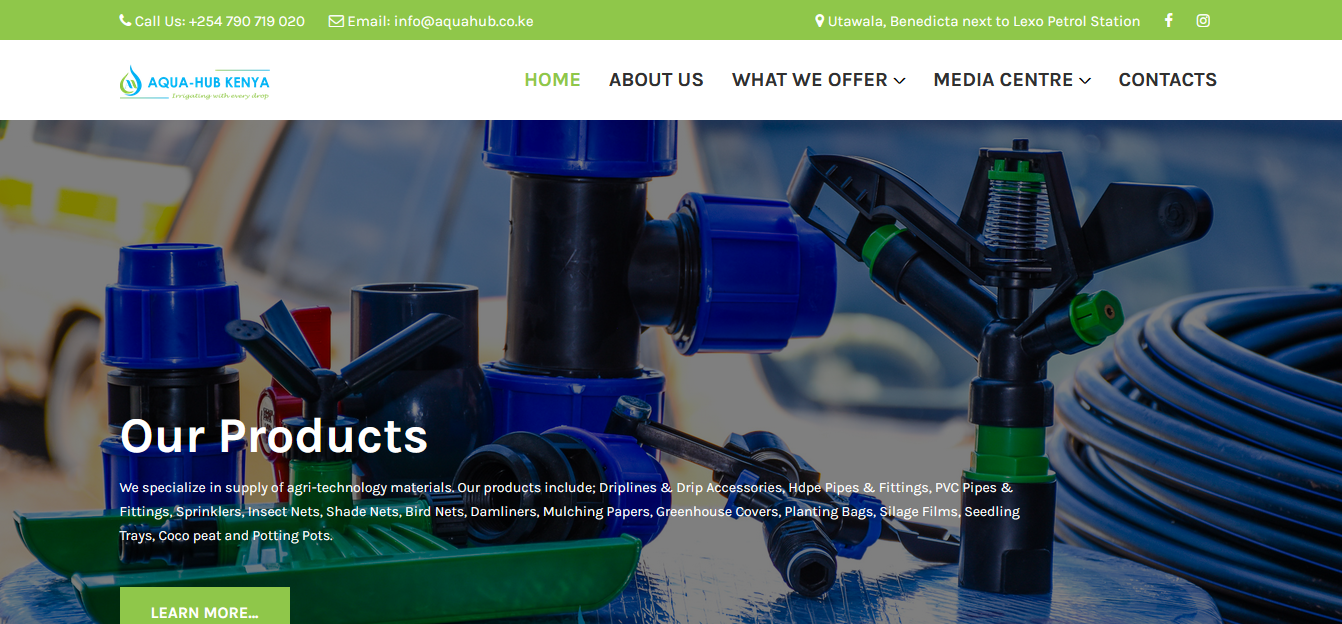Image resolution: width=1342 pixels, height=624 pixels.
Task: Click the Our Products slide heading
Action: [274, 436]
